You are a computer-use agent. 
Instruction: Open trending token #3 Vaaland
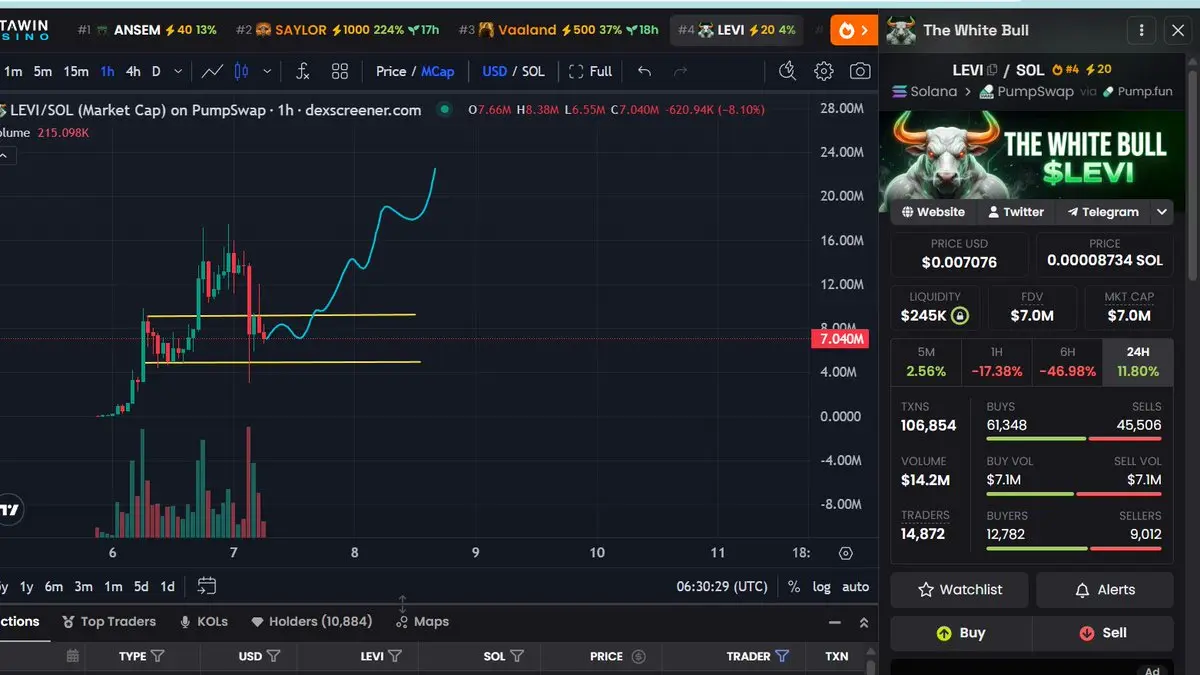pyautogui.click(x=558, y=30)
